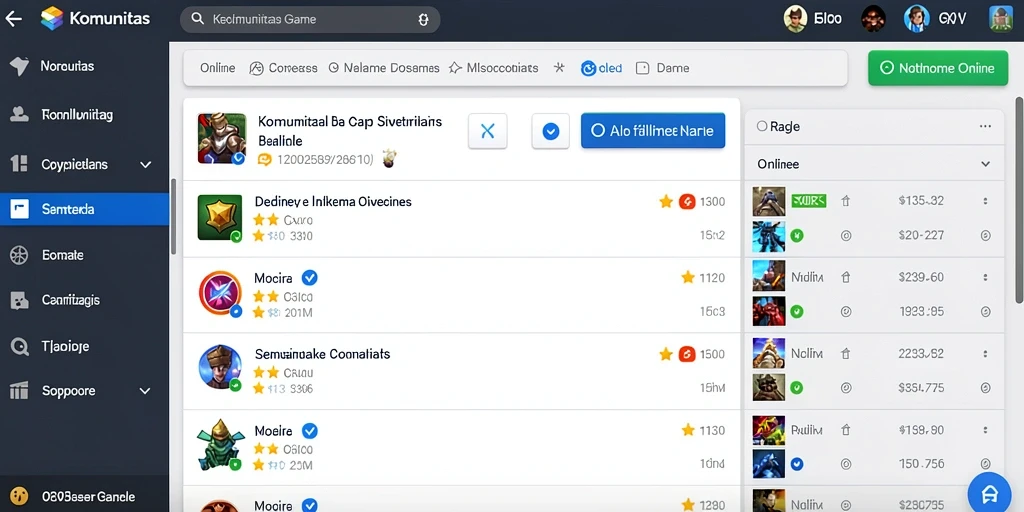
Task: Click the X button in featured card
Action: [x=487, y=131]
